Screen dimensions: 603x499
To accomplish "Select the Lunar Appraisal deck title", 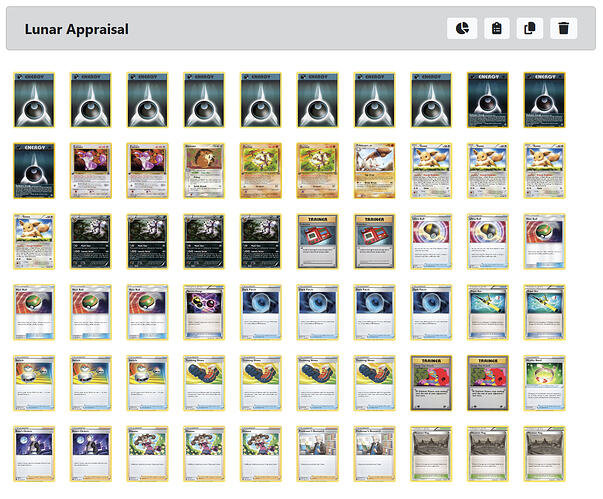I will tap(77, 29).
